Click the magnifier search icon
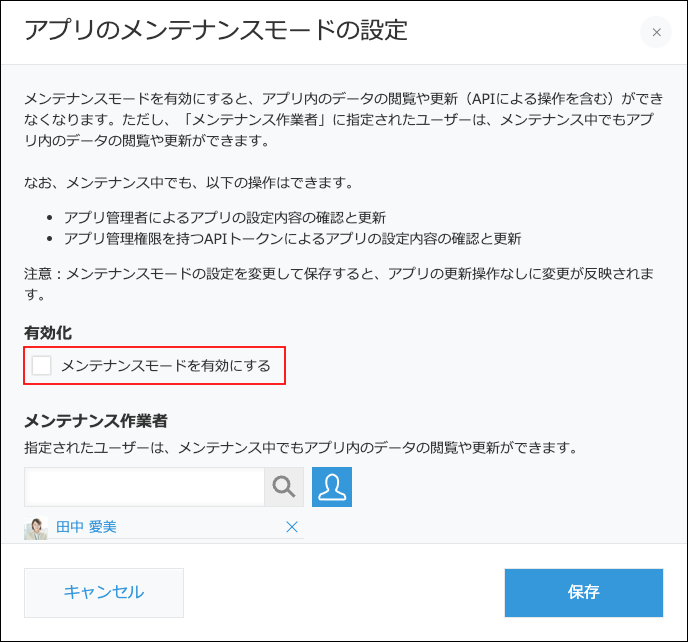Viewport: 688px width, 642px height. pos(284,487)
